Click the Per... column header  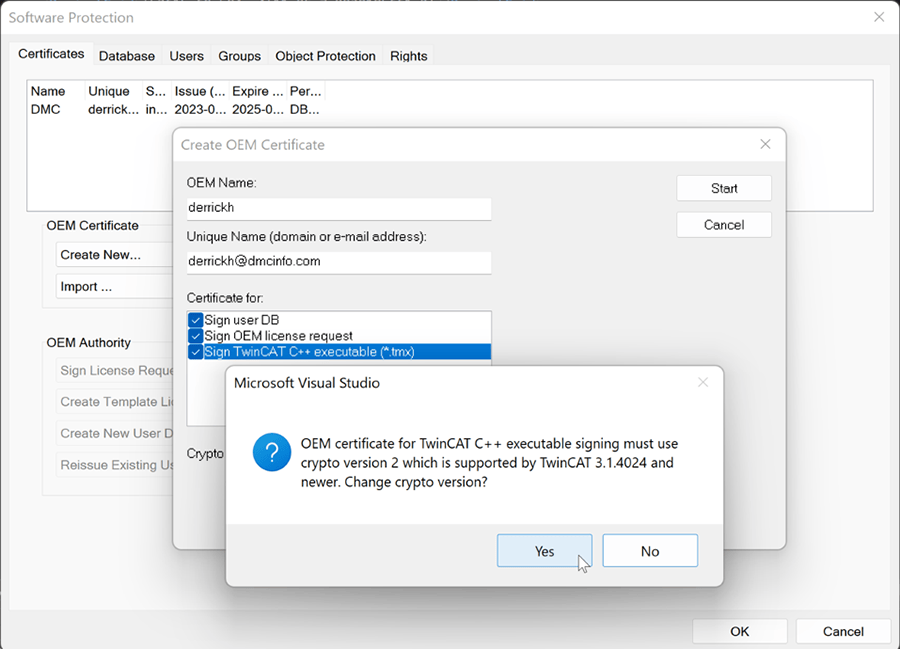tap(305, 91)
